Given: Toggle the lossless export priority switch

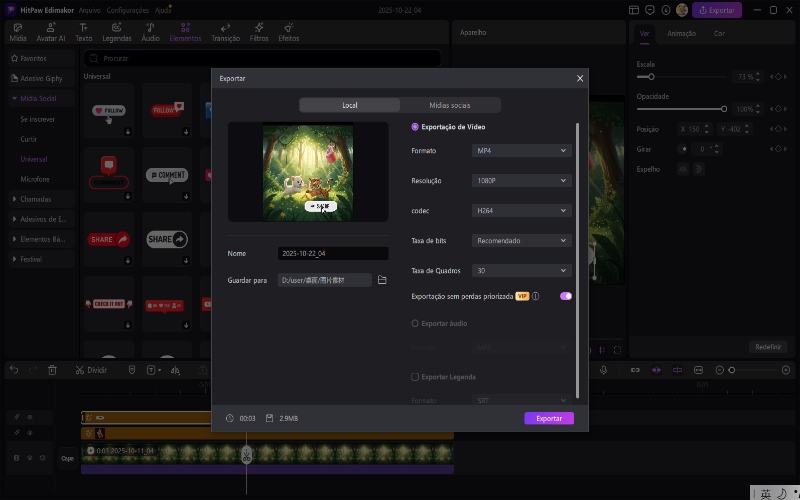Looking at the screenshot, I should click(566, 296).
